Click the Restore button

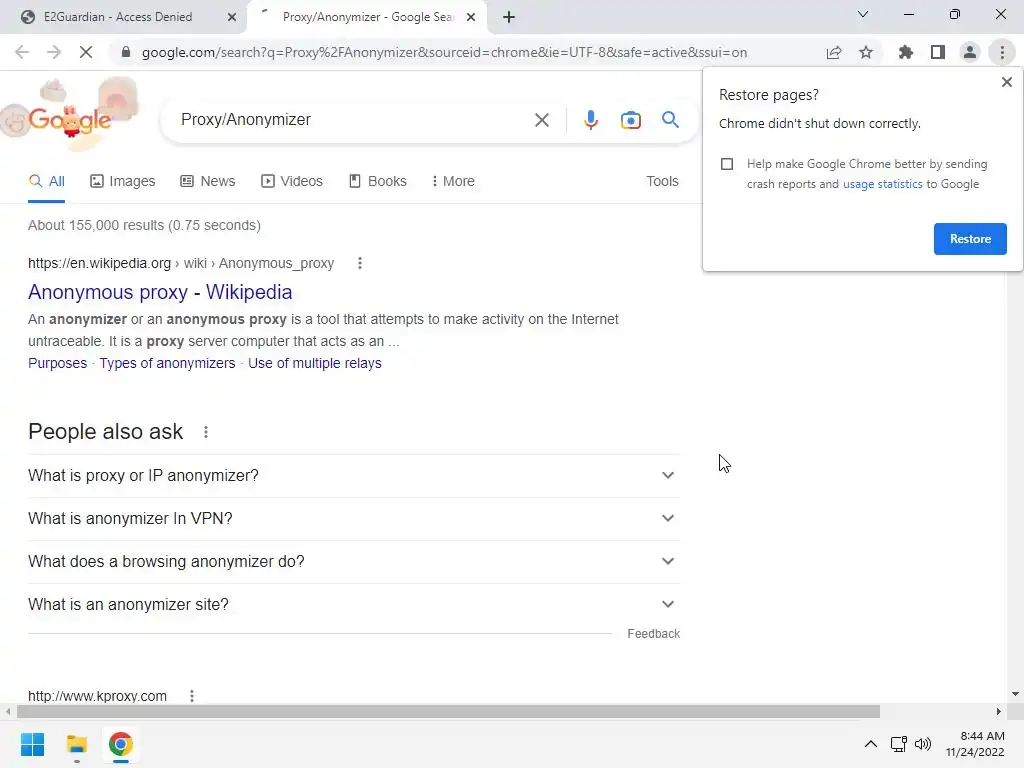point(970,239)
